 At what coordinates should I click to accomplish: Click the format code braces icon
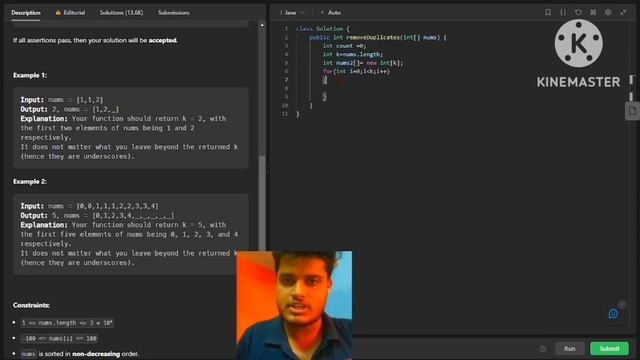click(x=563, y=12)
